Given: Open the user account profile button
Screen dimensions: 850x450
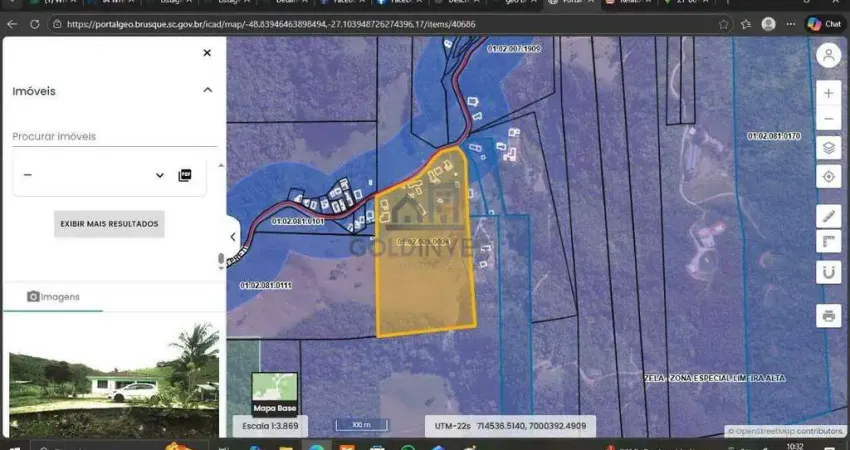Looking at the screenshot, I should pyautogui.click(x=828, y=56).
